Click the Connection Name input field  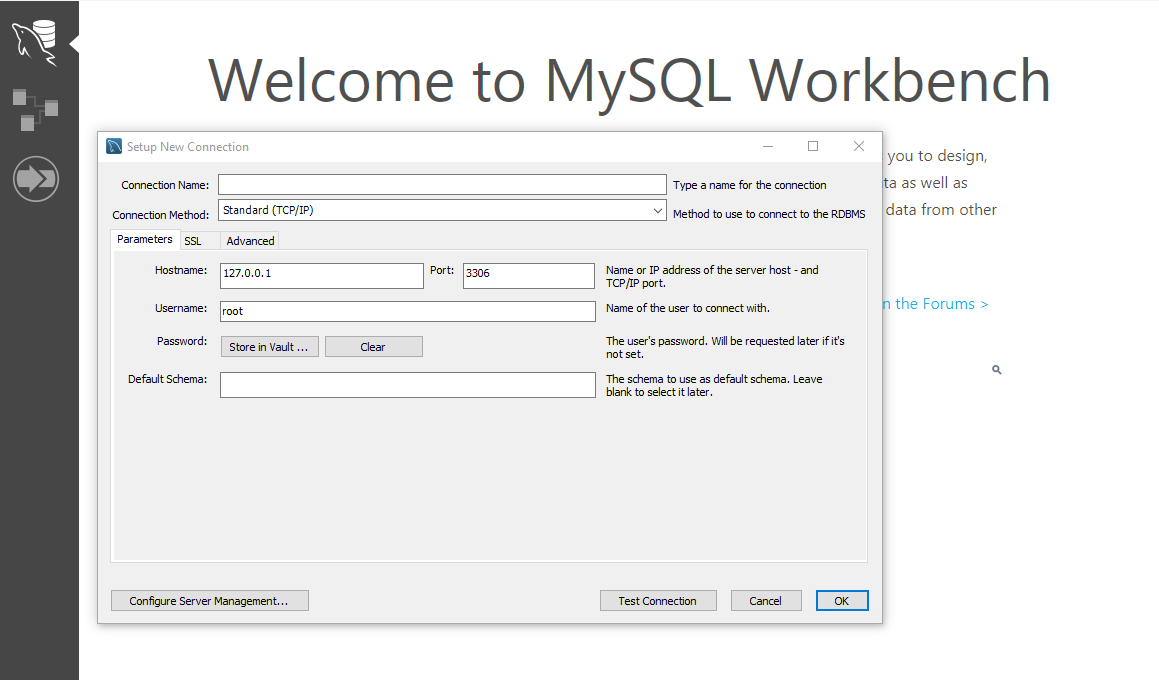442,185
